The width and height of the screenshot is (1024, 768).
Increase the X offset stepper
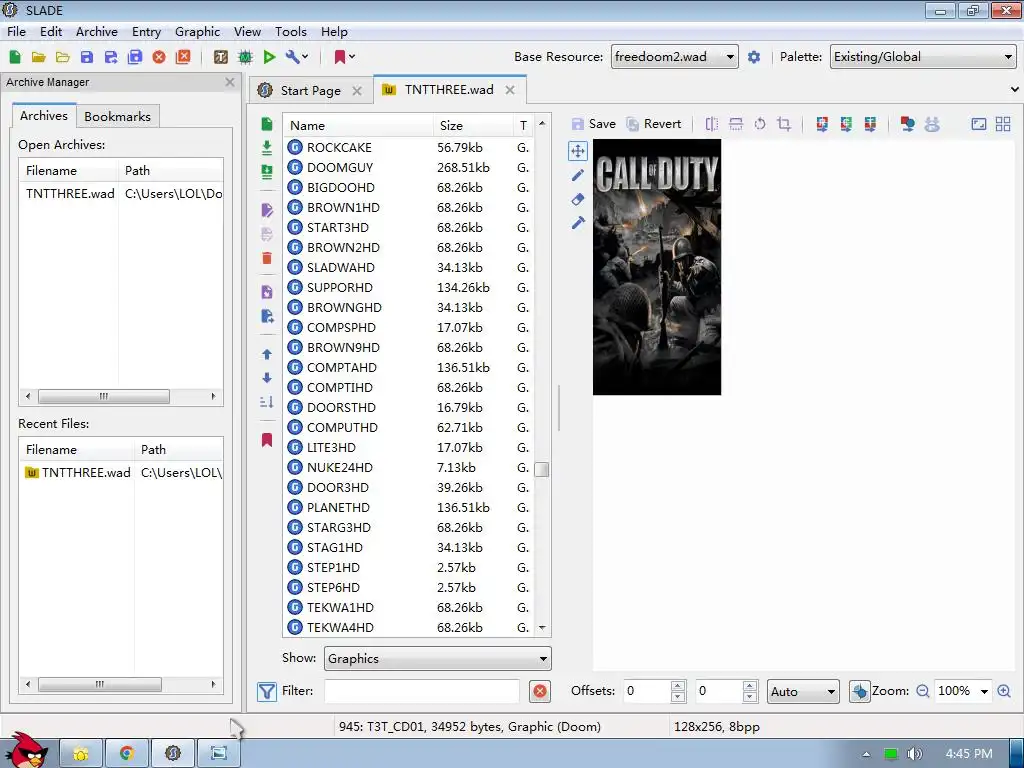coord(678,686)
